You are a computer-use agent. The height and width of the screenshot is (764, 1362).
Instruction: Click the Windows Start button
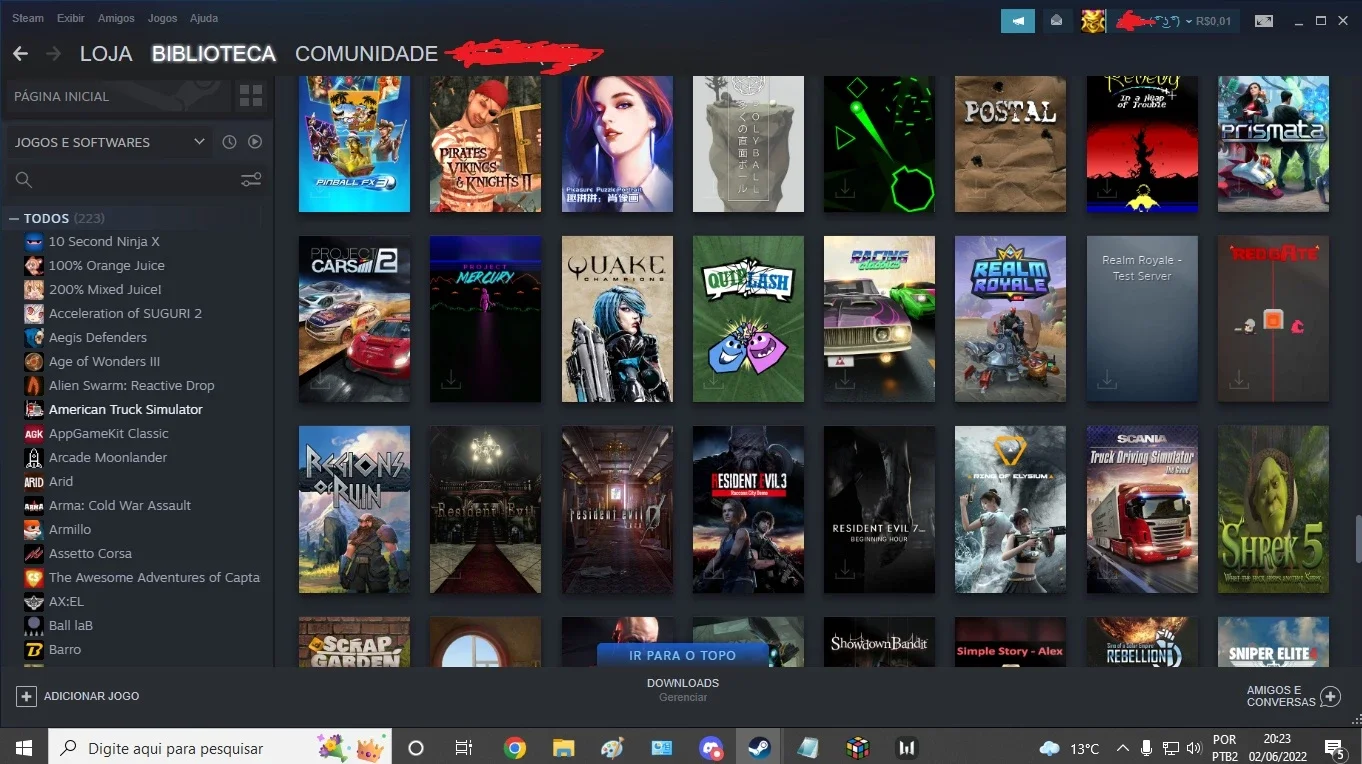tap(23, 747)
